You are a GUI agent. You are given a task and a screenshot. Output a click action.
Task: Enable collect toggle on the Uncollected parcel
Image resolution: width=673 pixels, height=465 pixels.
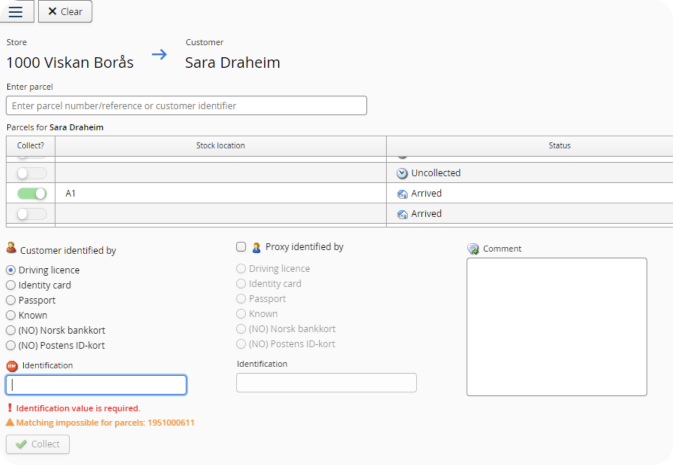coord(32,173)
